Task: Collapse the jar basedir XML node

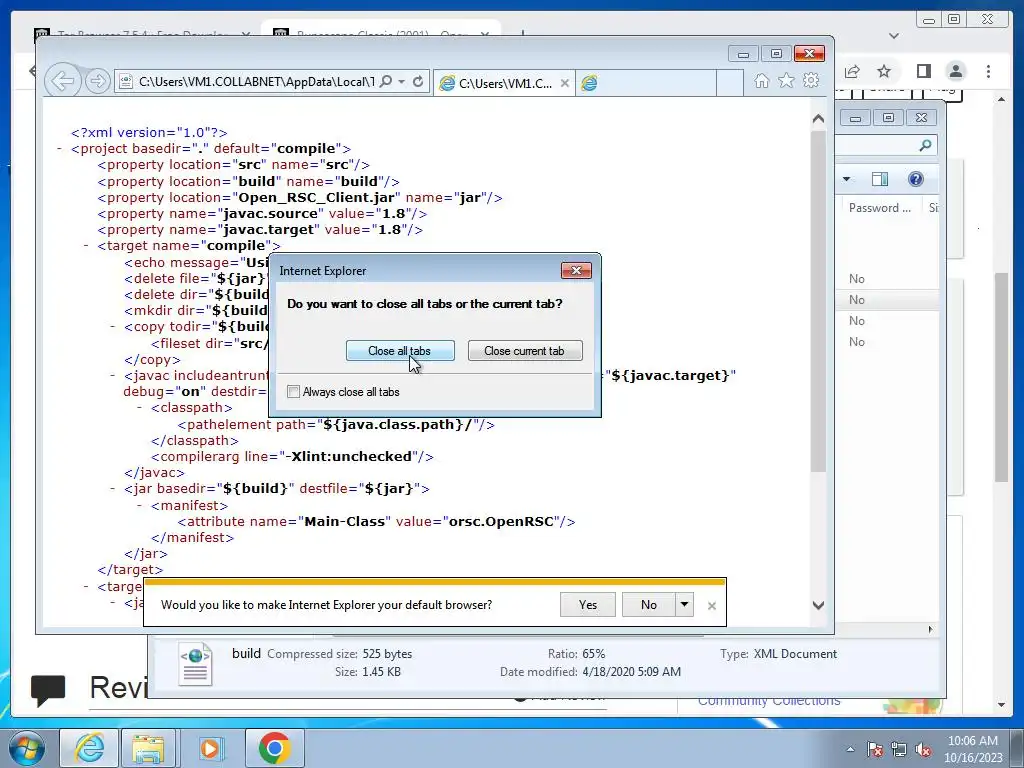Action: click(113, 488)
